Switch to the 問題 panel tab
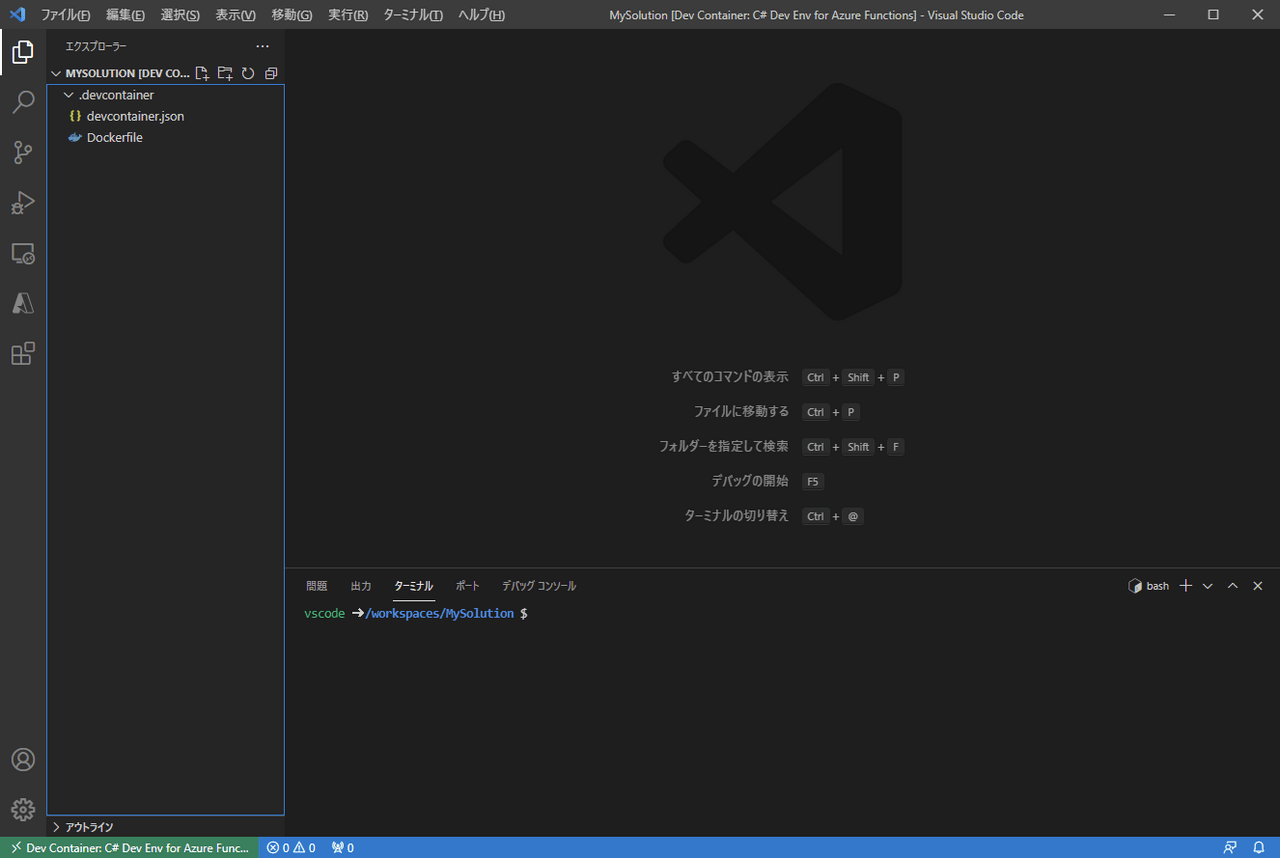 coord(316,586)
